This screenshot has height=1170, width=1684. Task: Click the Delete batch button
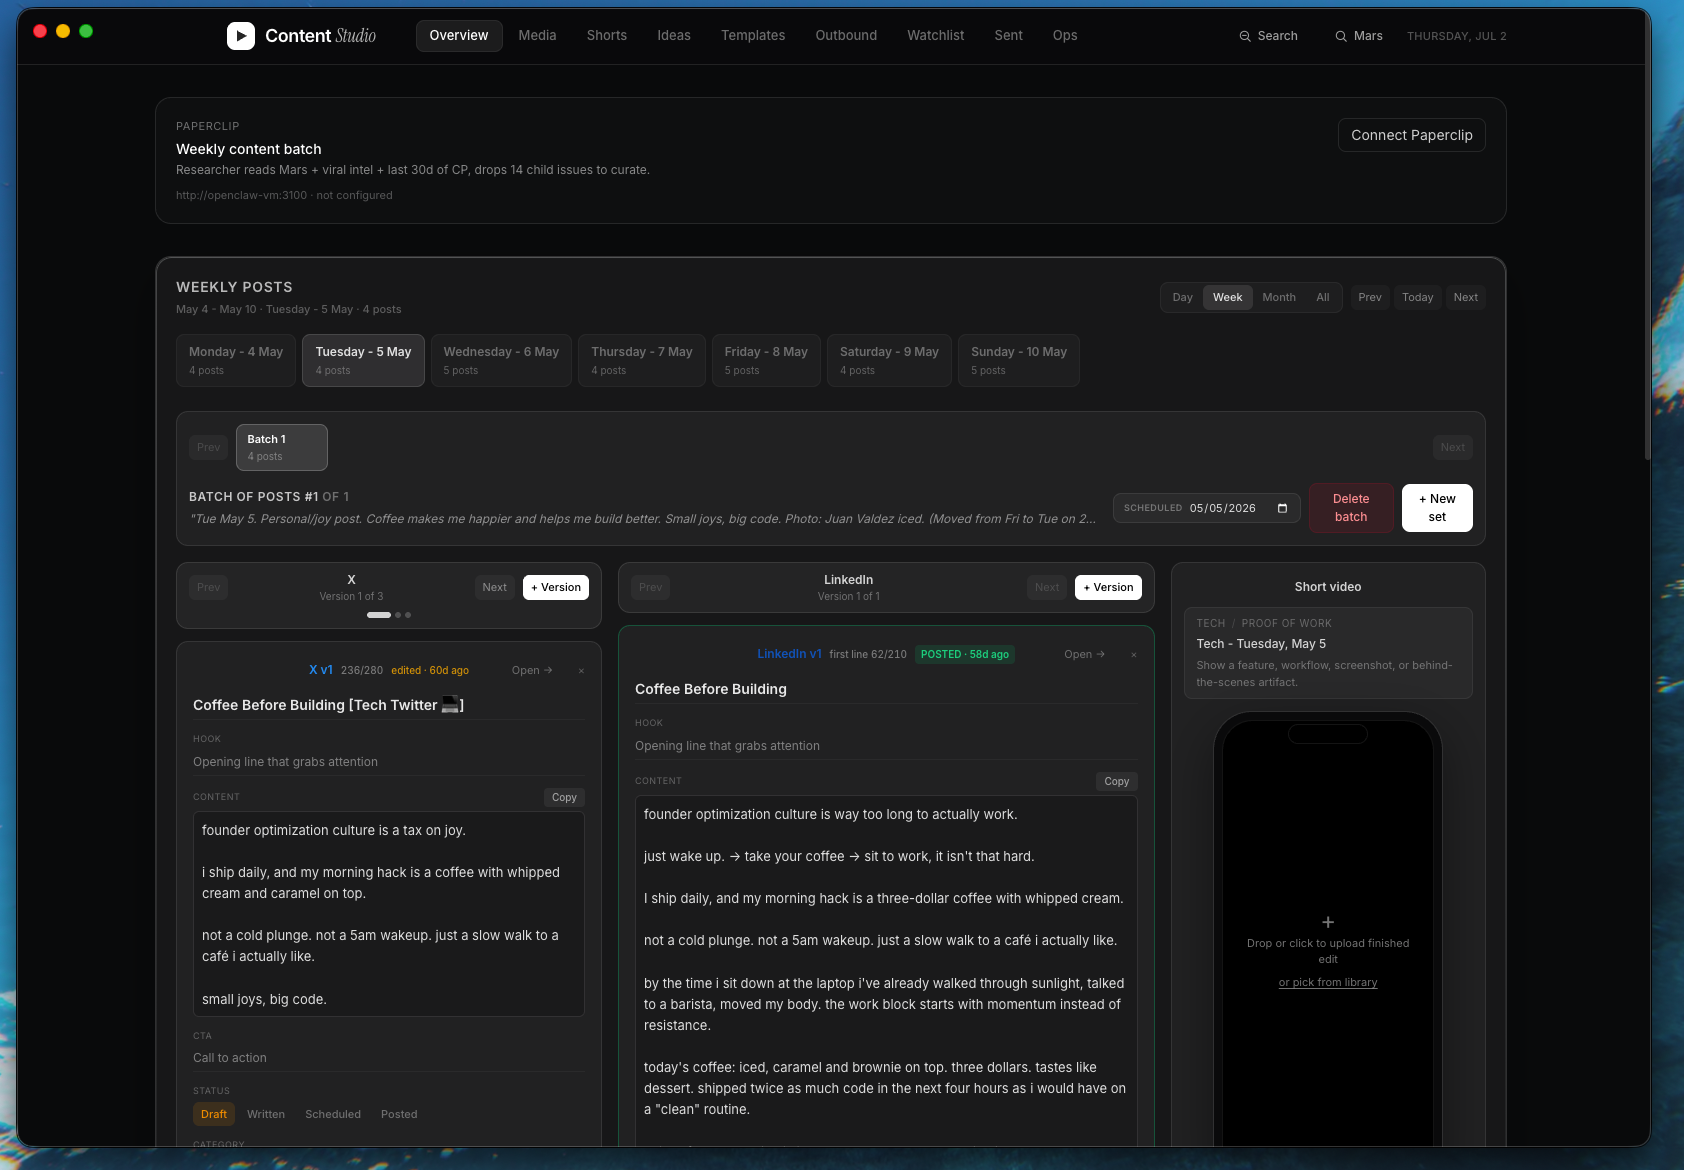point(1351,508)
